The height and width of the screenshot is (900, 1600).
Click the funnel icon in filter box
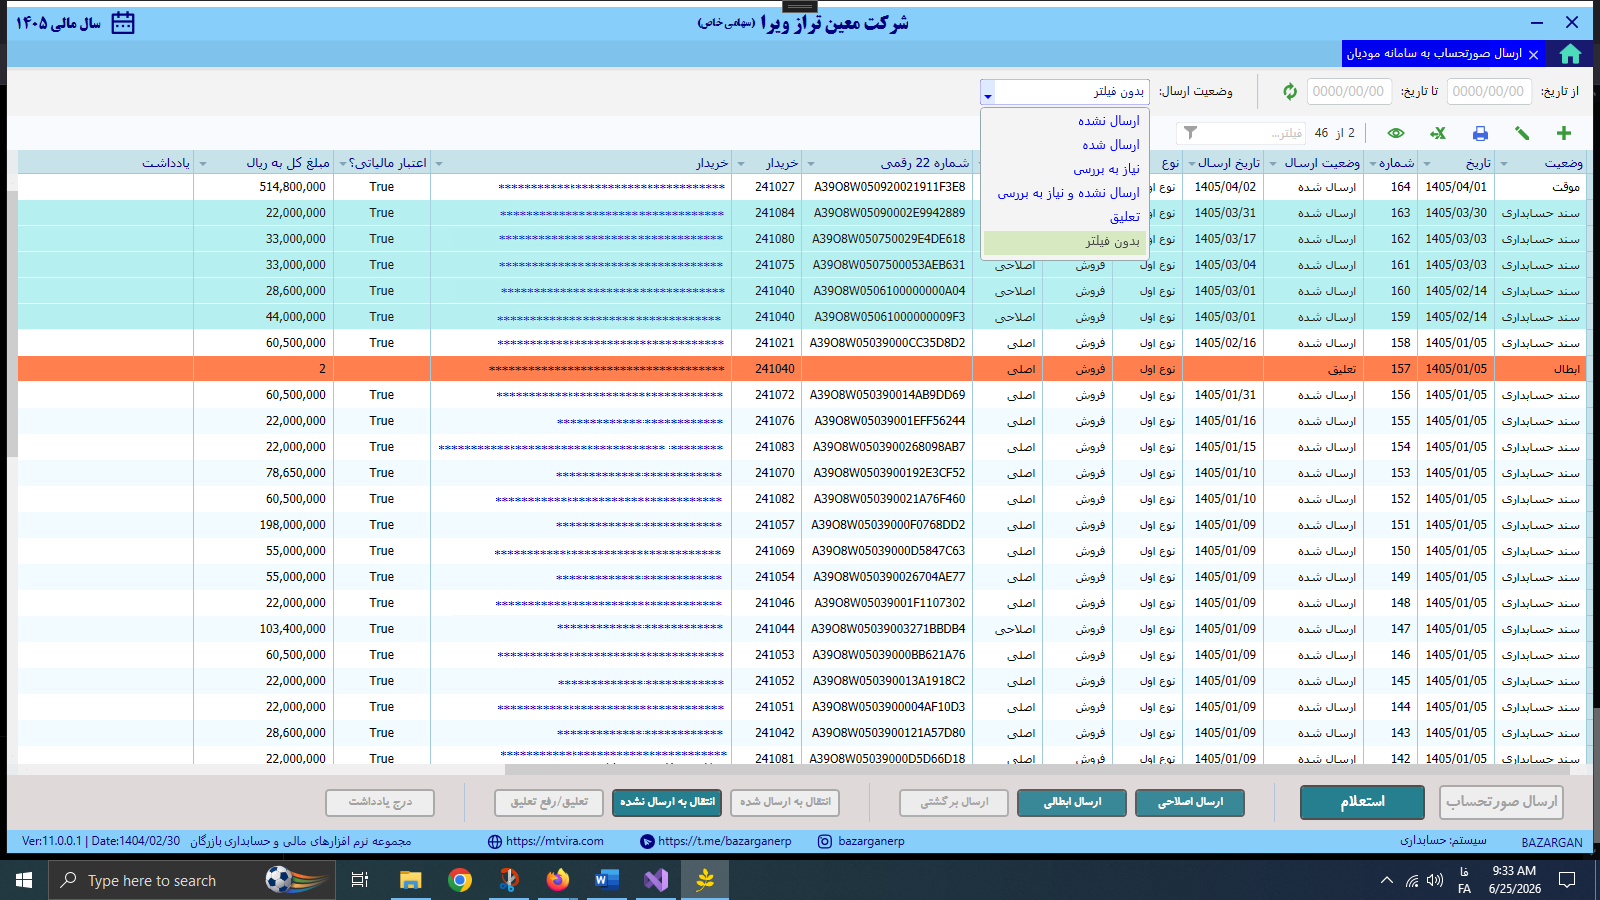pyautogui.click(x=1190, y=133)
